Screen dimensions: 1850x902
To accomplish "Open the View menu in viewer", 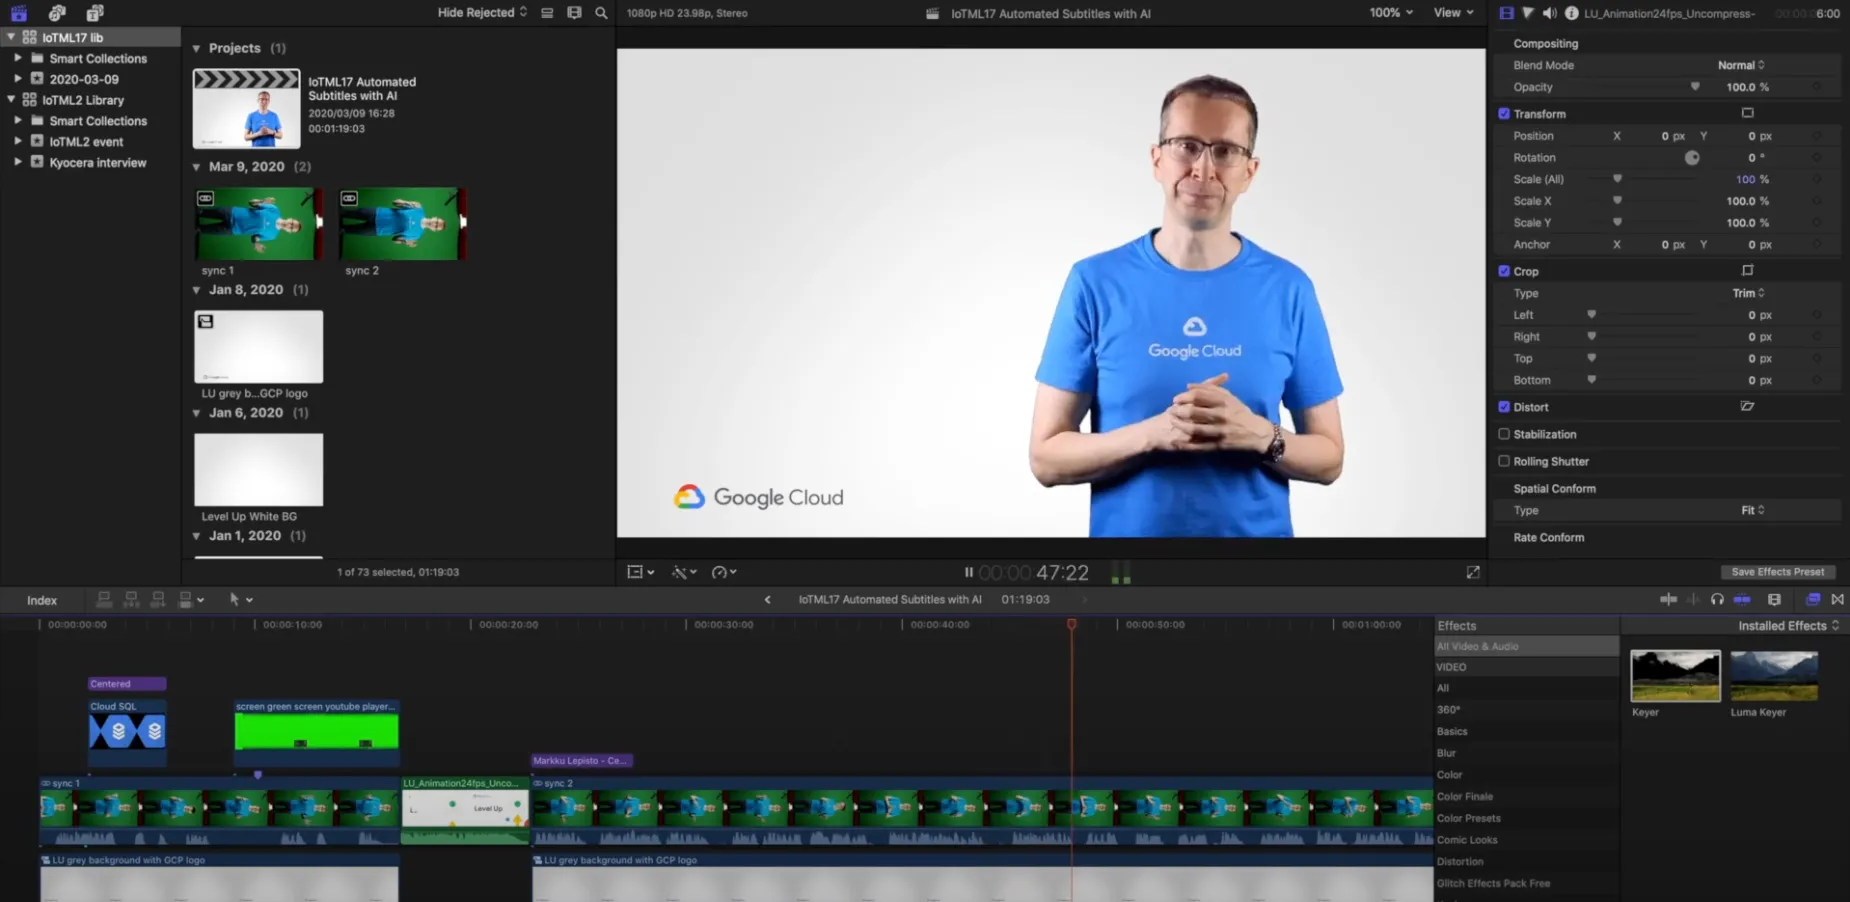I will [x=1453, y=13].
